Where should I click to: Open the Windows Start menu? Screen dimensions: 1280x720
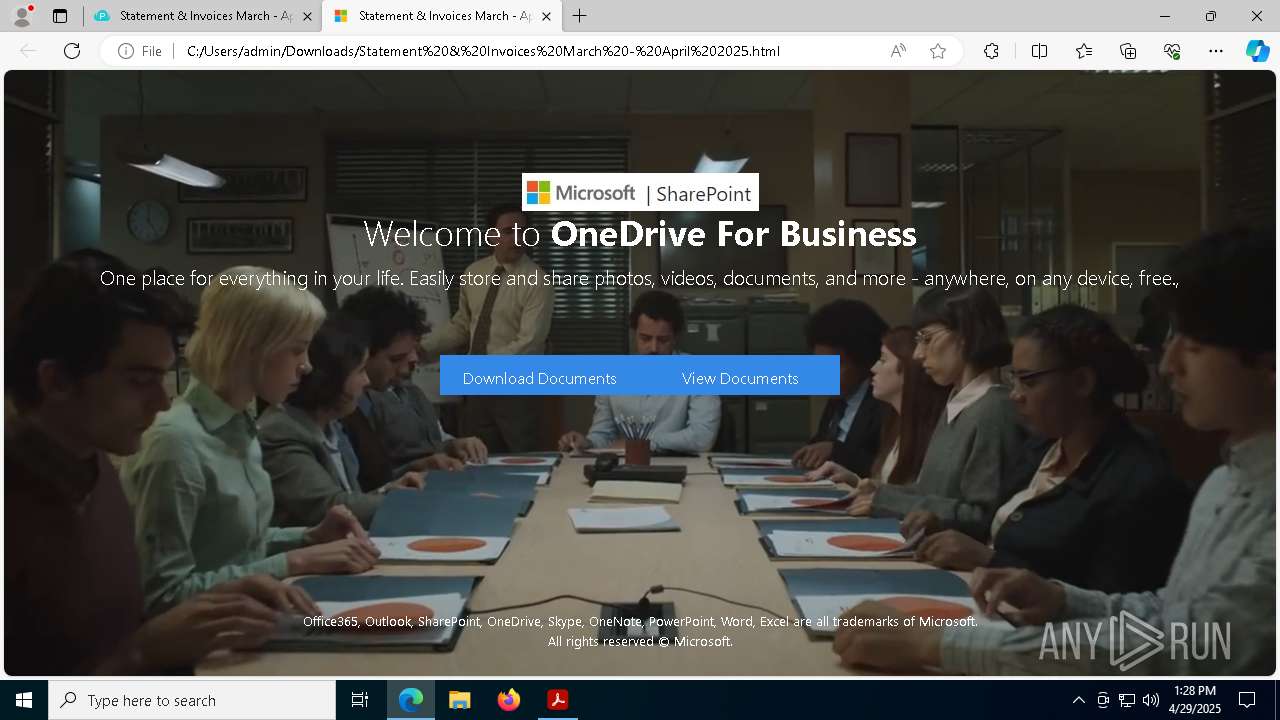pos(24,700)
